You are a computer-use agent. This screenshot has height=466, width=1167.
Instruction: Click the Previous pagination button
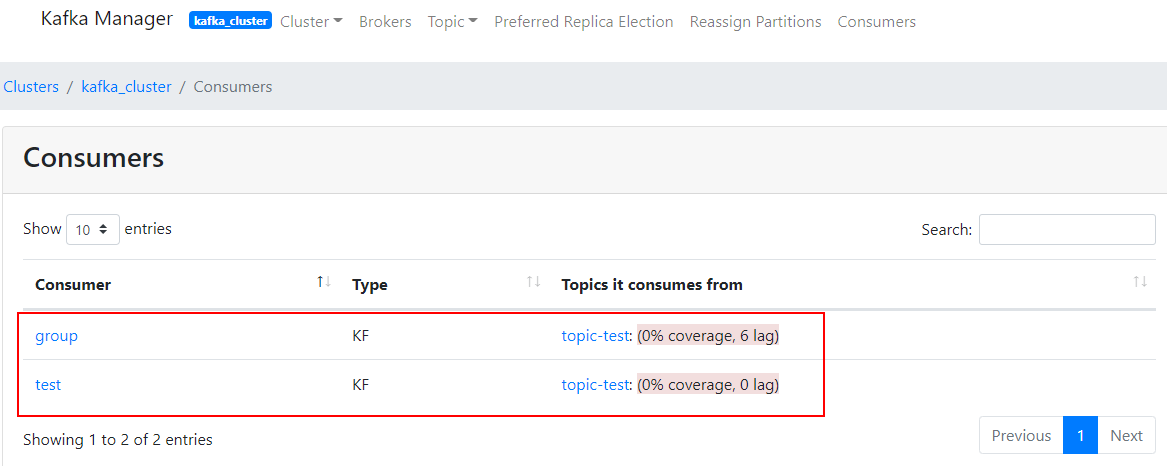1021,435
